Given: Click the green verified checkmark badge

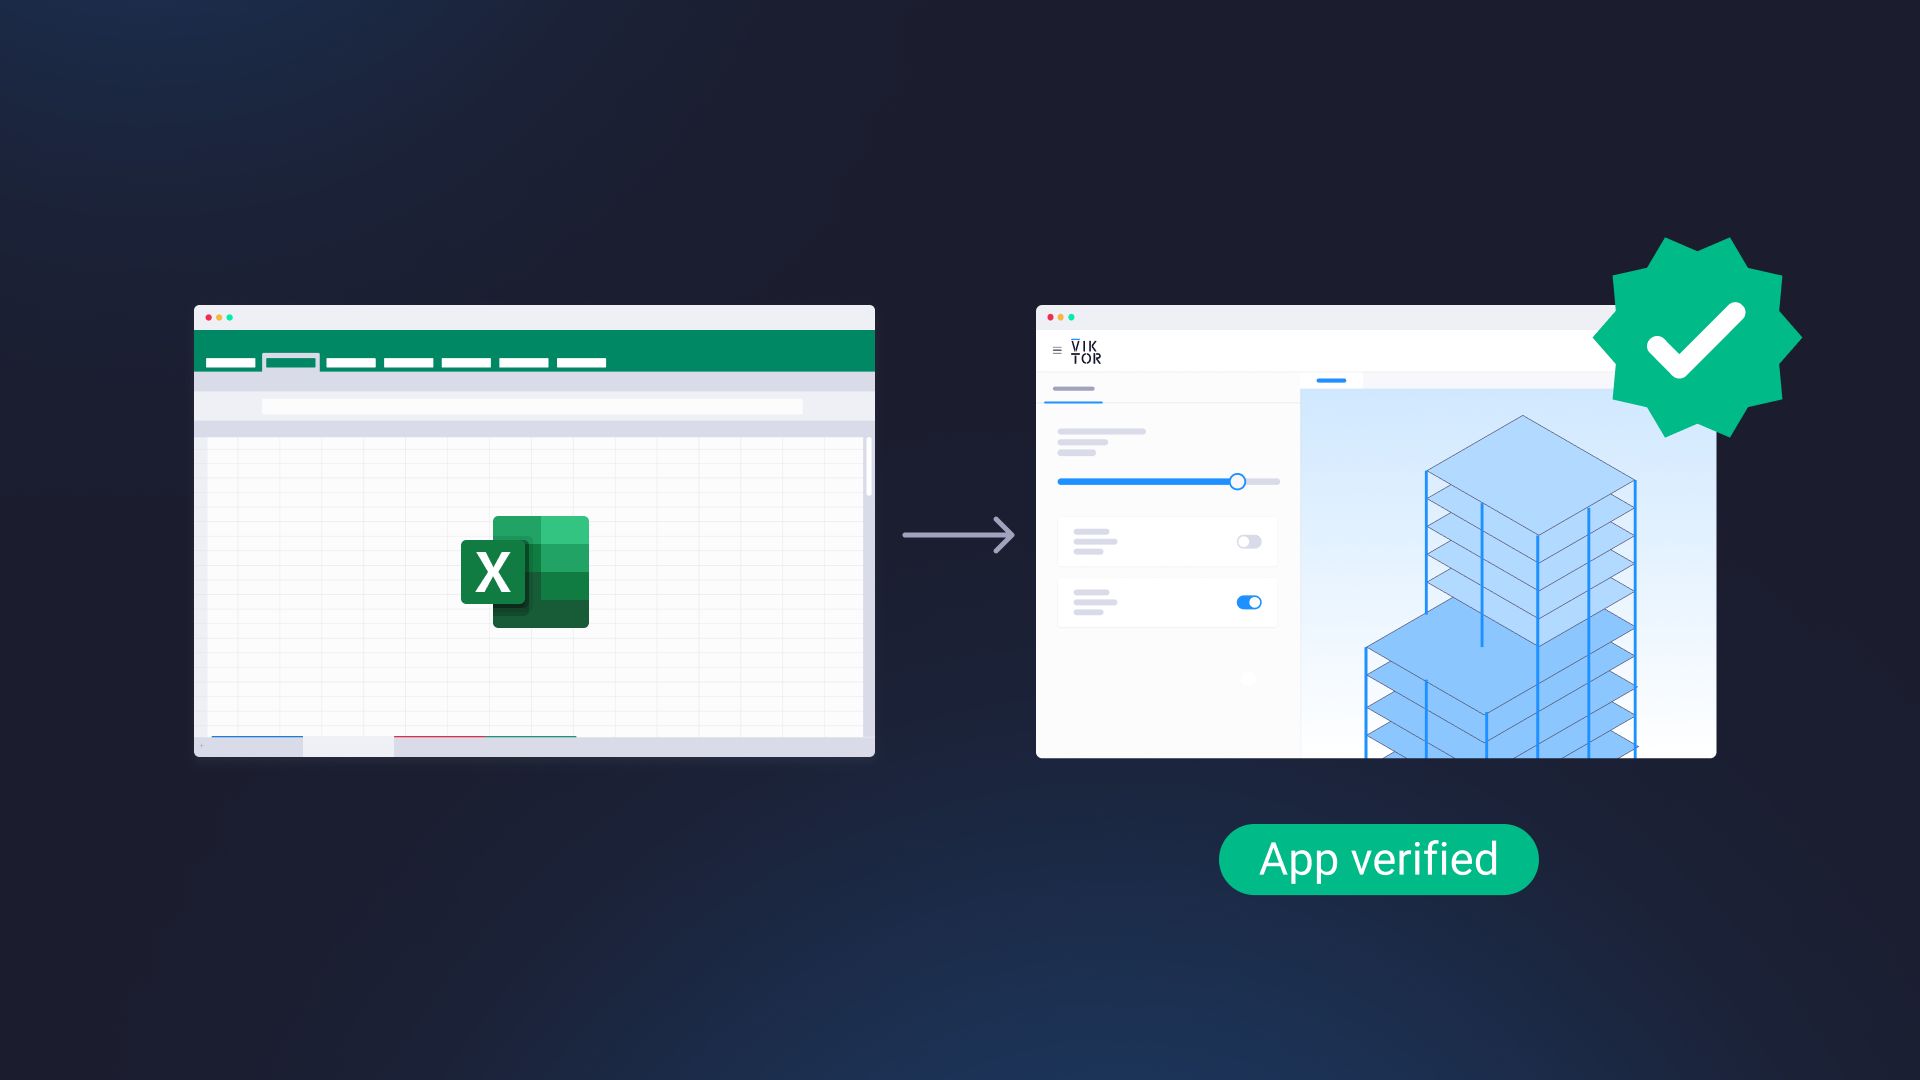Looking at the screenshot, I should pyautogui.click(x=1697, y=338).
